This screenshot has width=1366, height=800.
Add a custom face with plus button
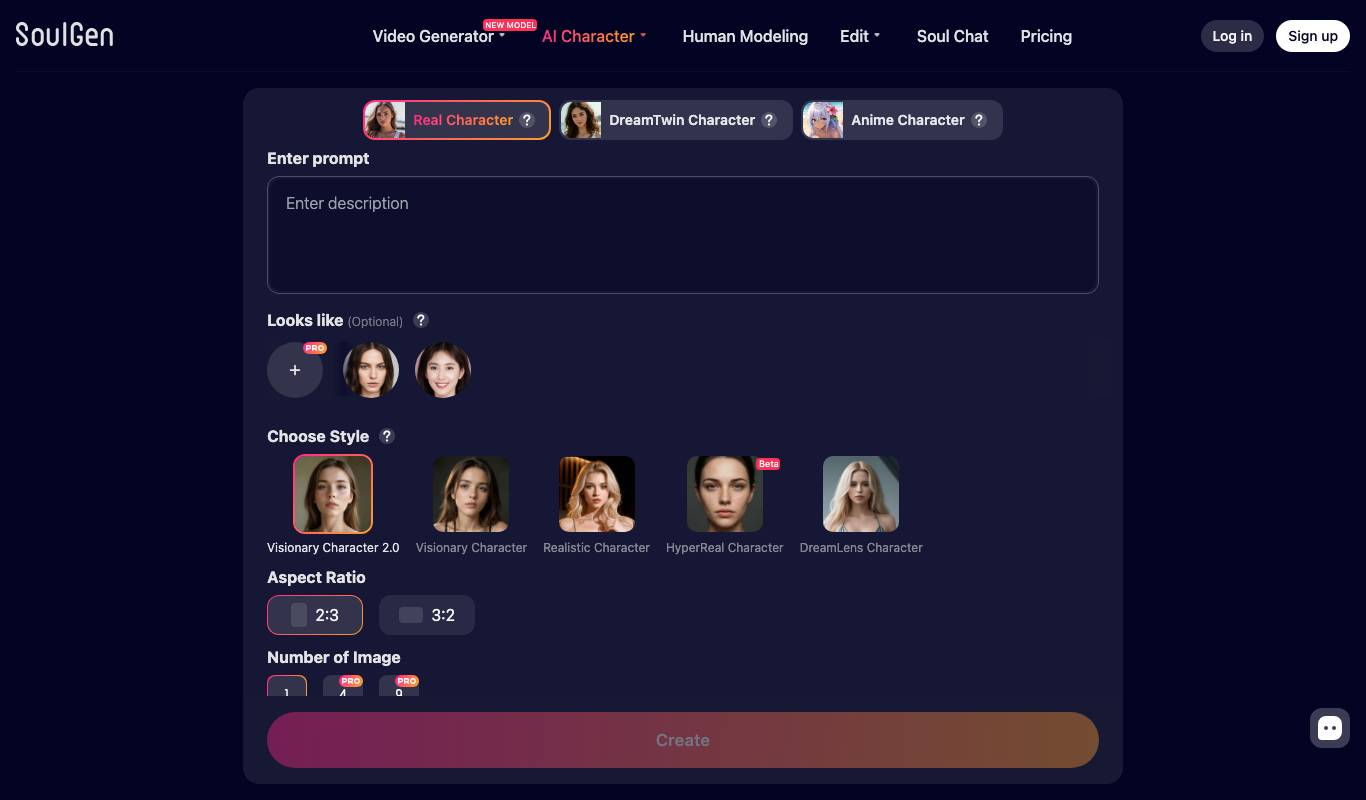point(295,370)
